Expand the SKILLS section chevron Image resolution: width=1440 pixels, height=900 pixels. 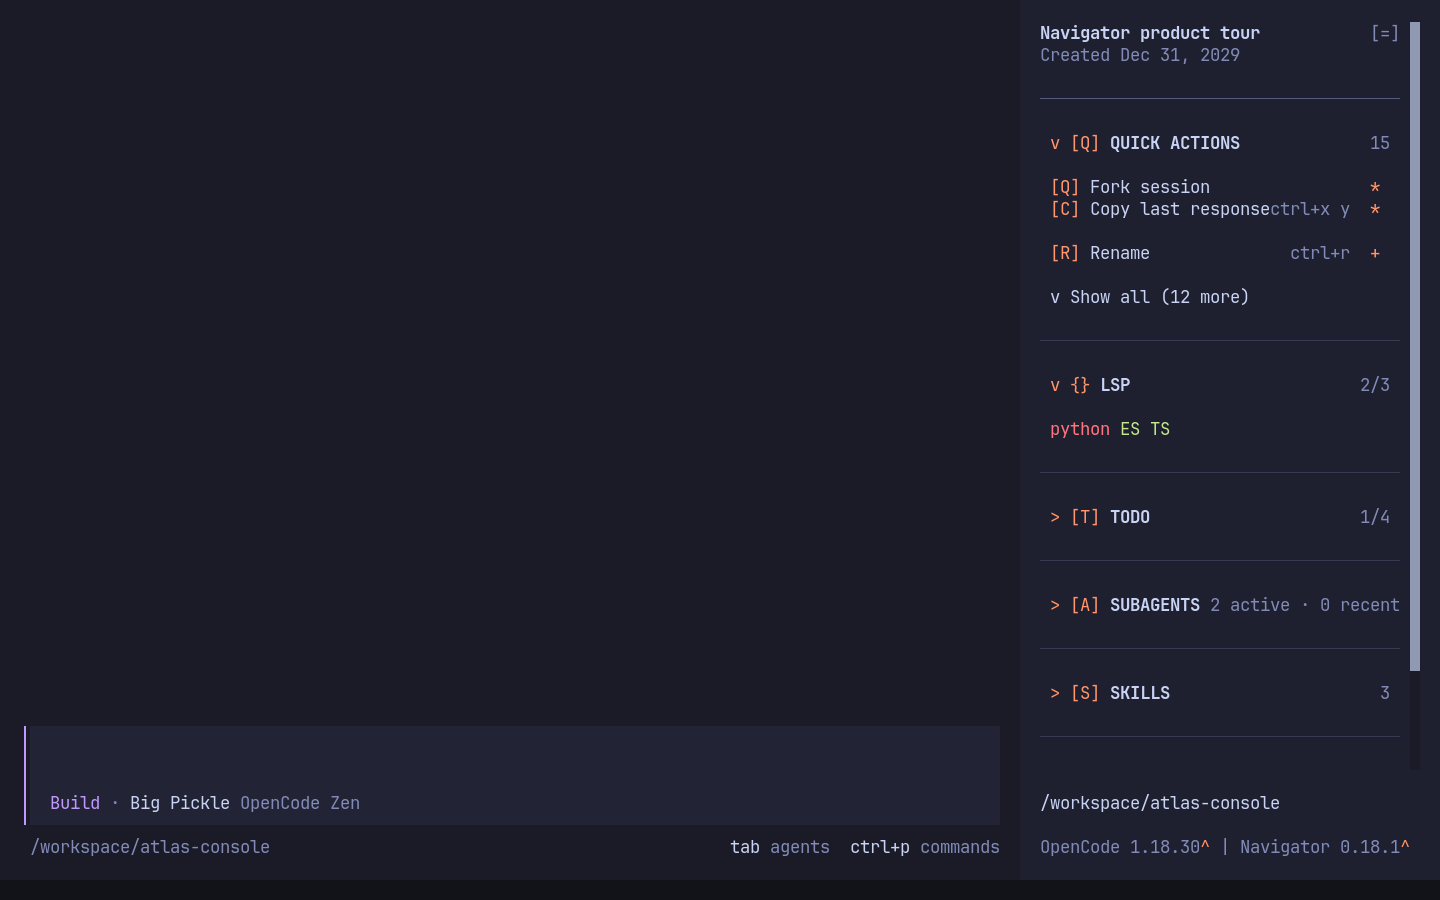click(1055, 693)
